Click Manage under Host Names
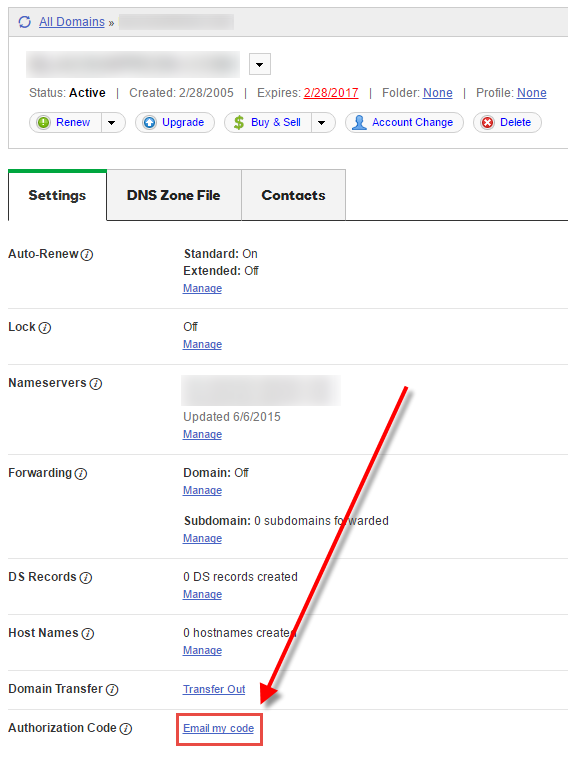The height and width of the screenshot is (764, 568). [x=202, y=650]
